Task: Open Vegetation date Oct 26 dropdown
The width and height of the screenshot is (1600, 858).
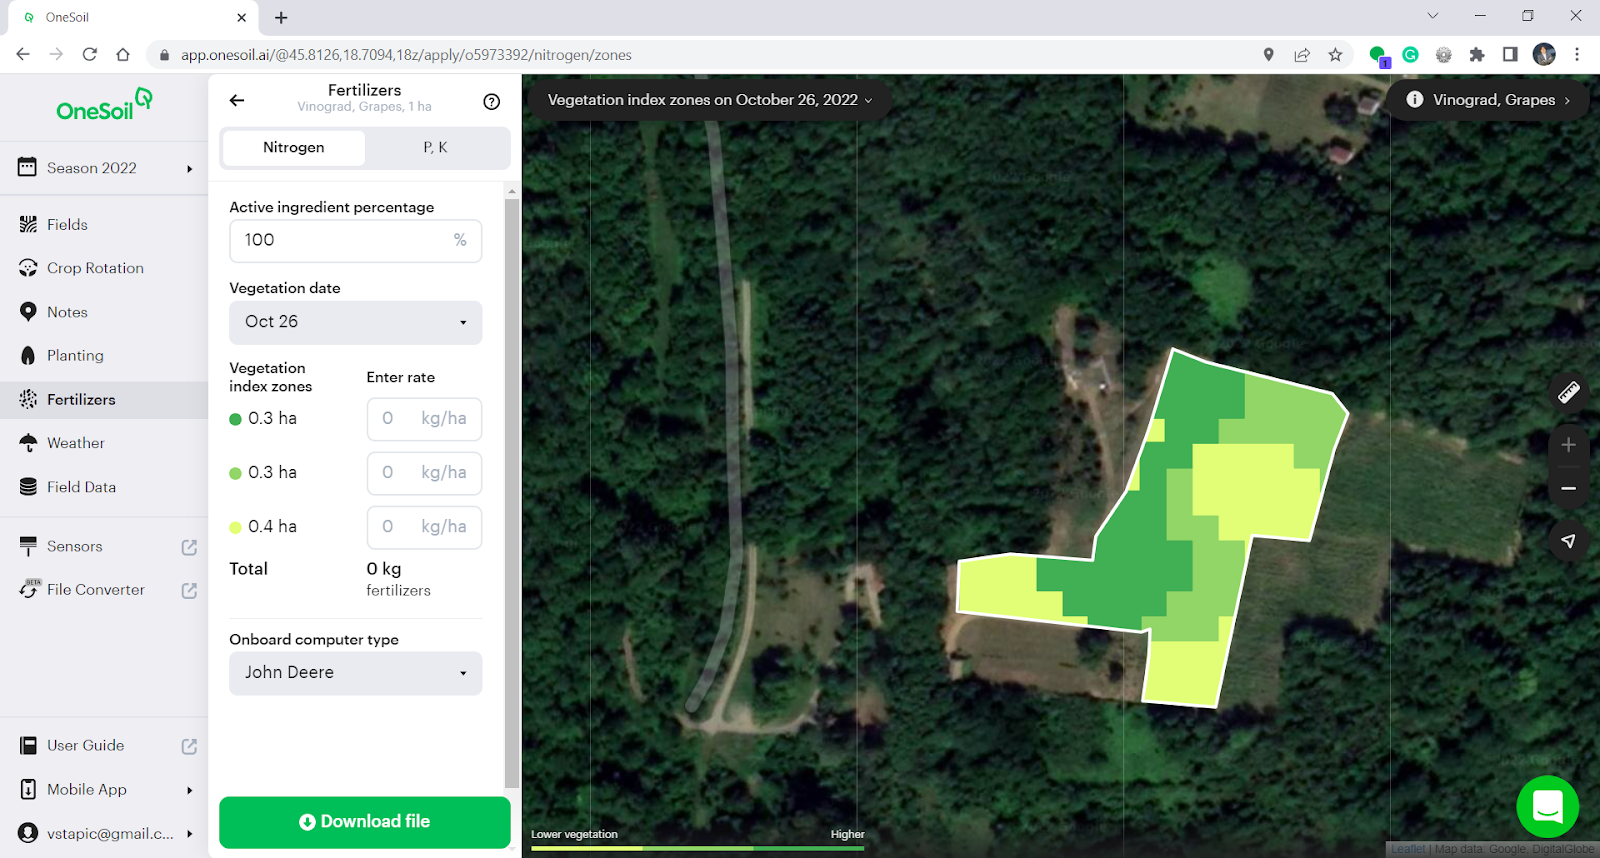Action: (356, 322)
